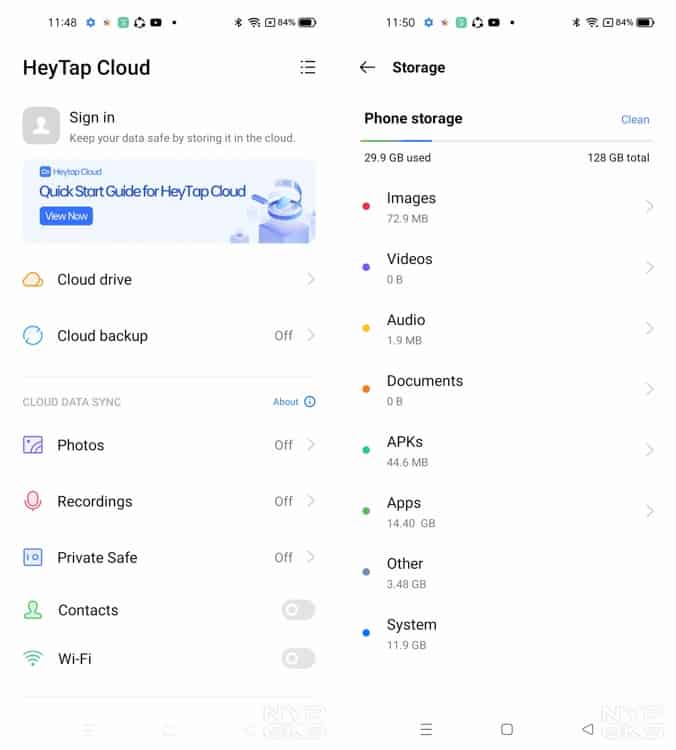Open Images storage details chevron
Screen dimensions: 676x750
649,207
